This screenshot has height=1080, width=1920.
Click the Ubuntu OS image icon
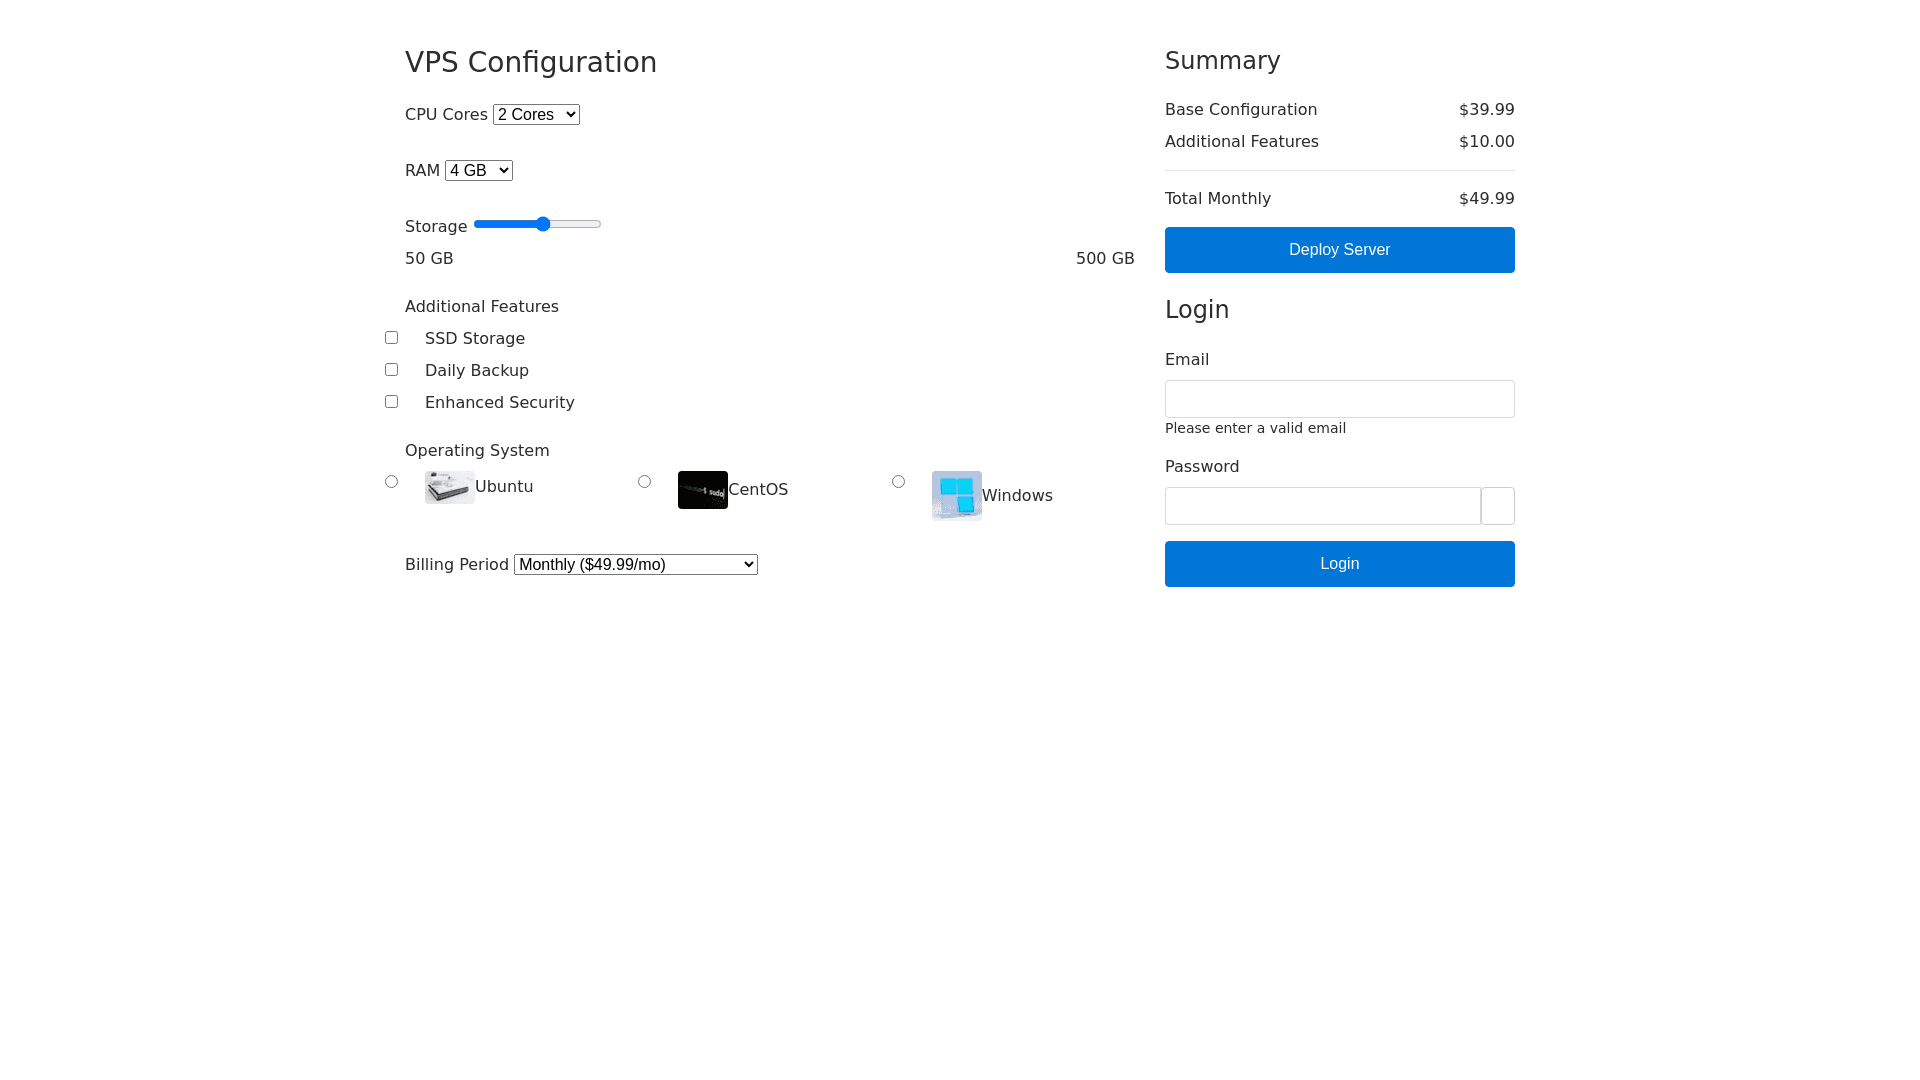[449, 487]
